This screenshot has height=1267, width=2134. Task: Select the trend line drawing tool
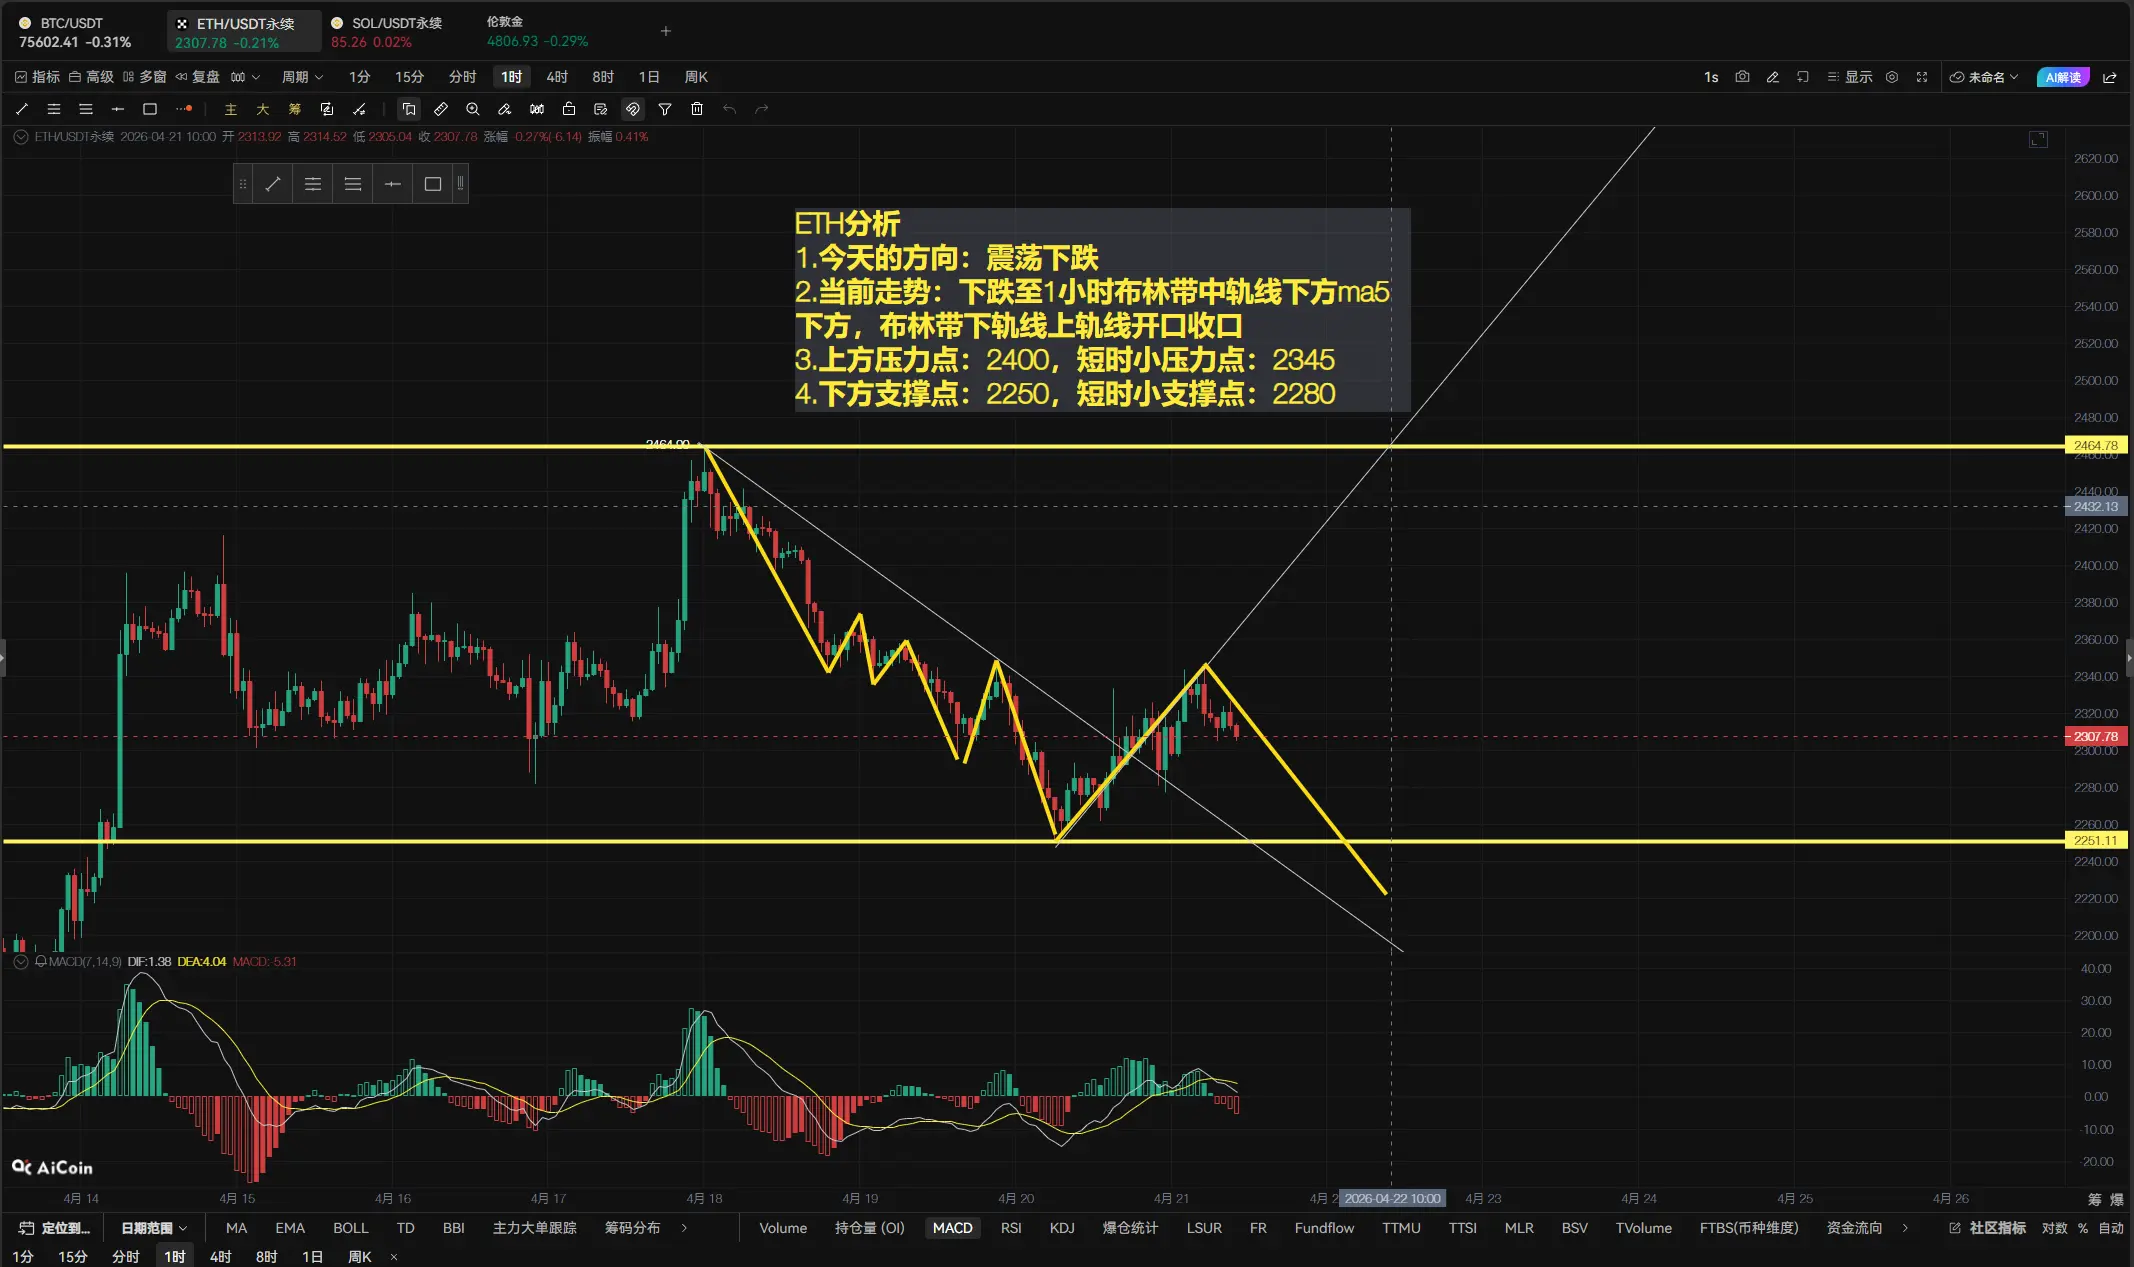click(x=22, y=109)
